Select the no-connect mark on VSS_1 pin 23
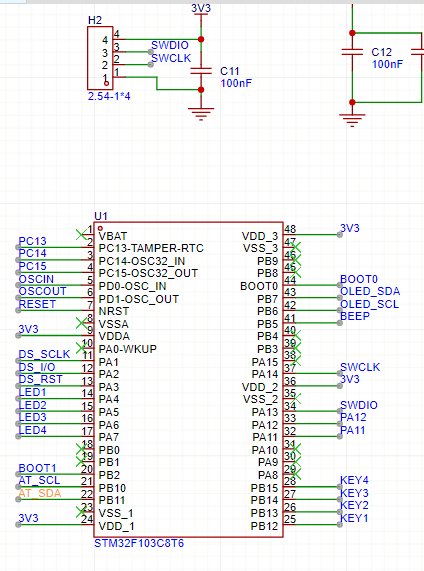The height and width of the screenshot is (571, 424). pyautogui.click(x=81, y=512)
